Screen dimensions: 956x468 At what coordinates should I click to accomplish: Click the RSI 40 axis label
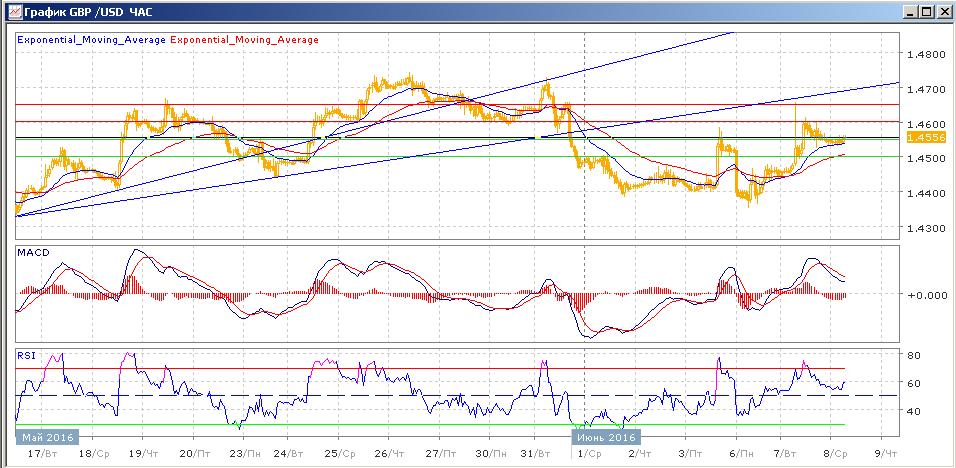pyautogui.click(x=914, y=411)
